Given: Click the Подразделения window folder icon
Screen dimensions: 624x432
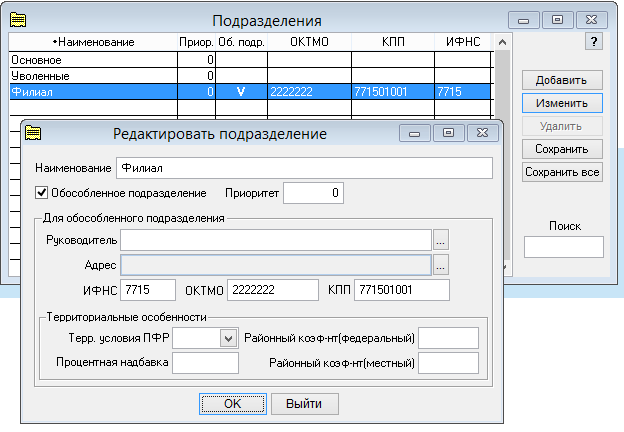Looking at the screenshot, I should coord(18,20).
